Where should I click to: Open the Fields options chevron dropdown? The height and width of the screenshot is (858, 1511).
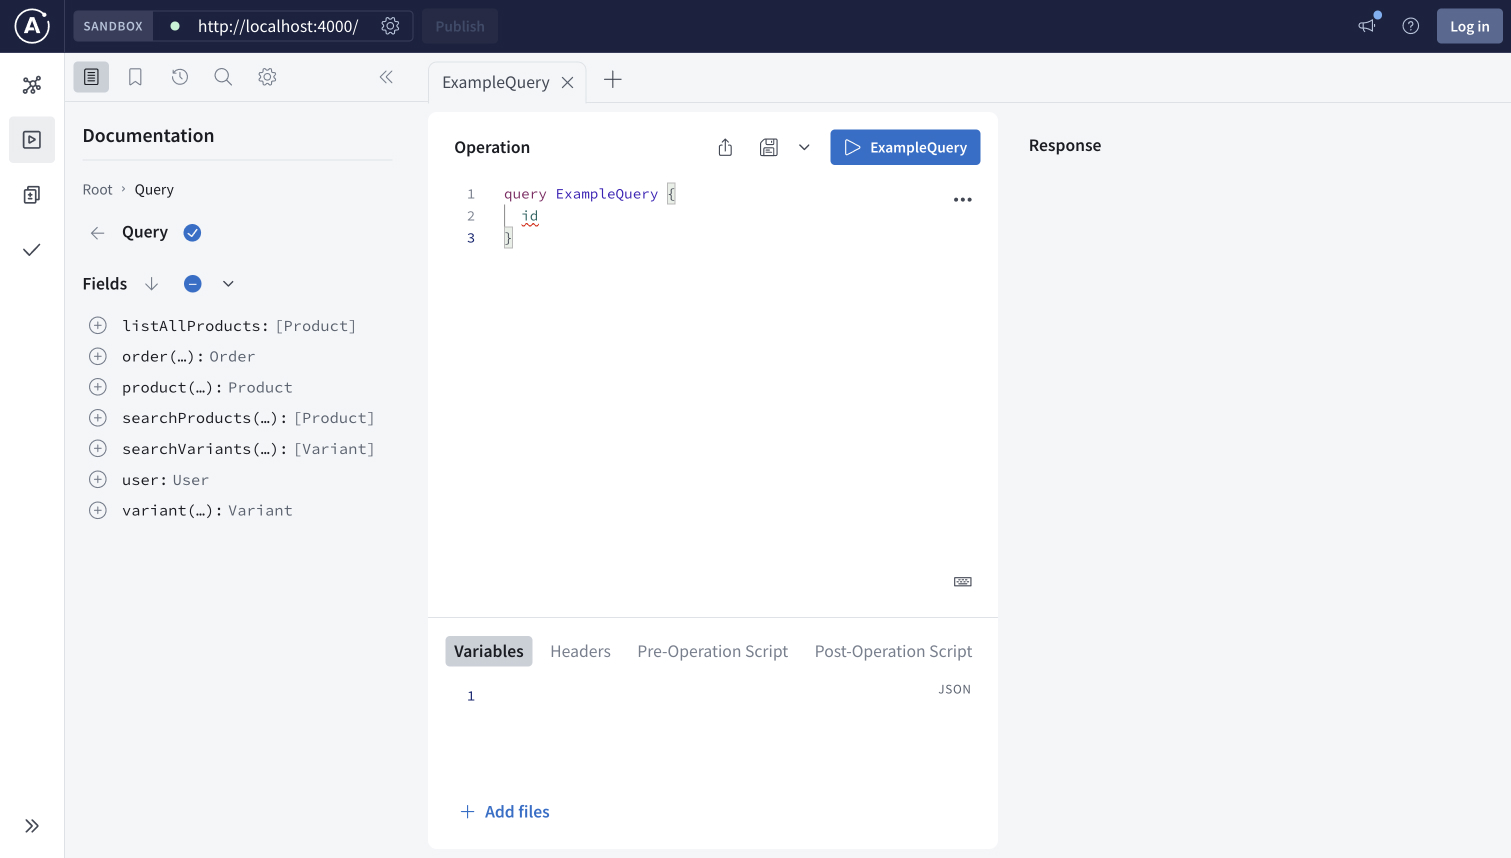click(228, 284)
